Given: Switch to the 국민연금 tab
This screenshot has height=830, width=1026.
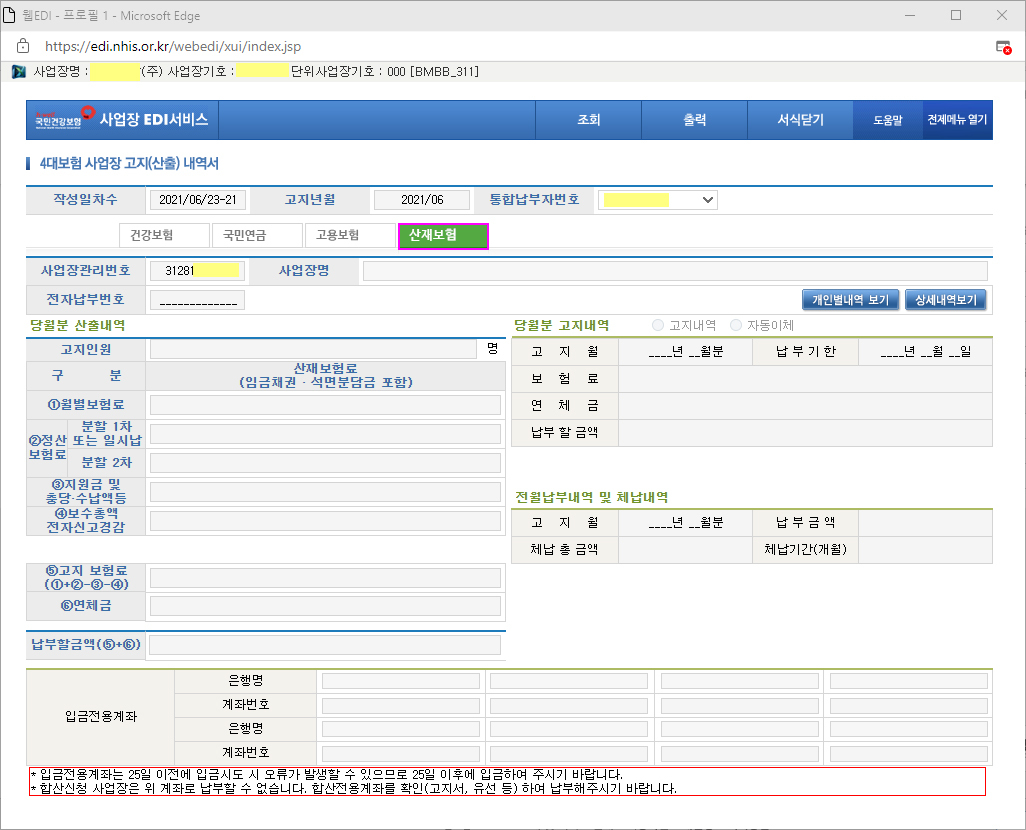Looking at the screenshot, I should coord(257,235).
